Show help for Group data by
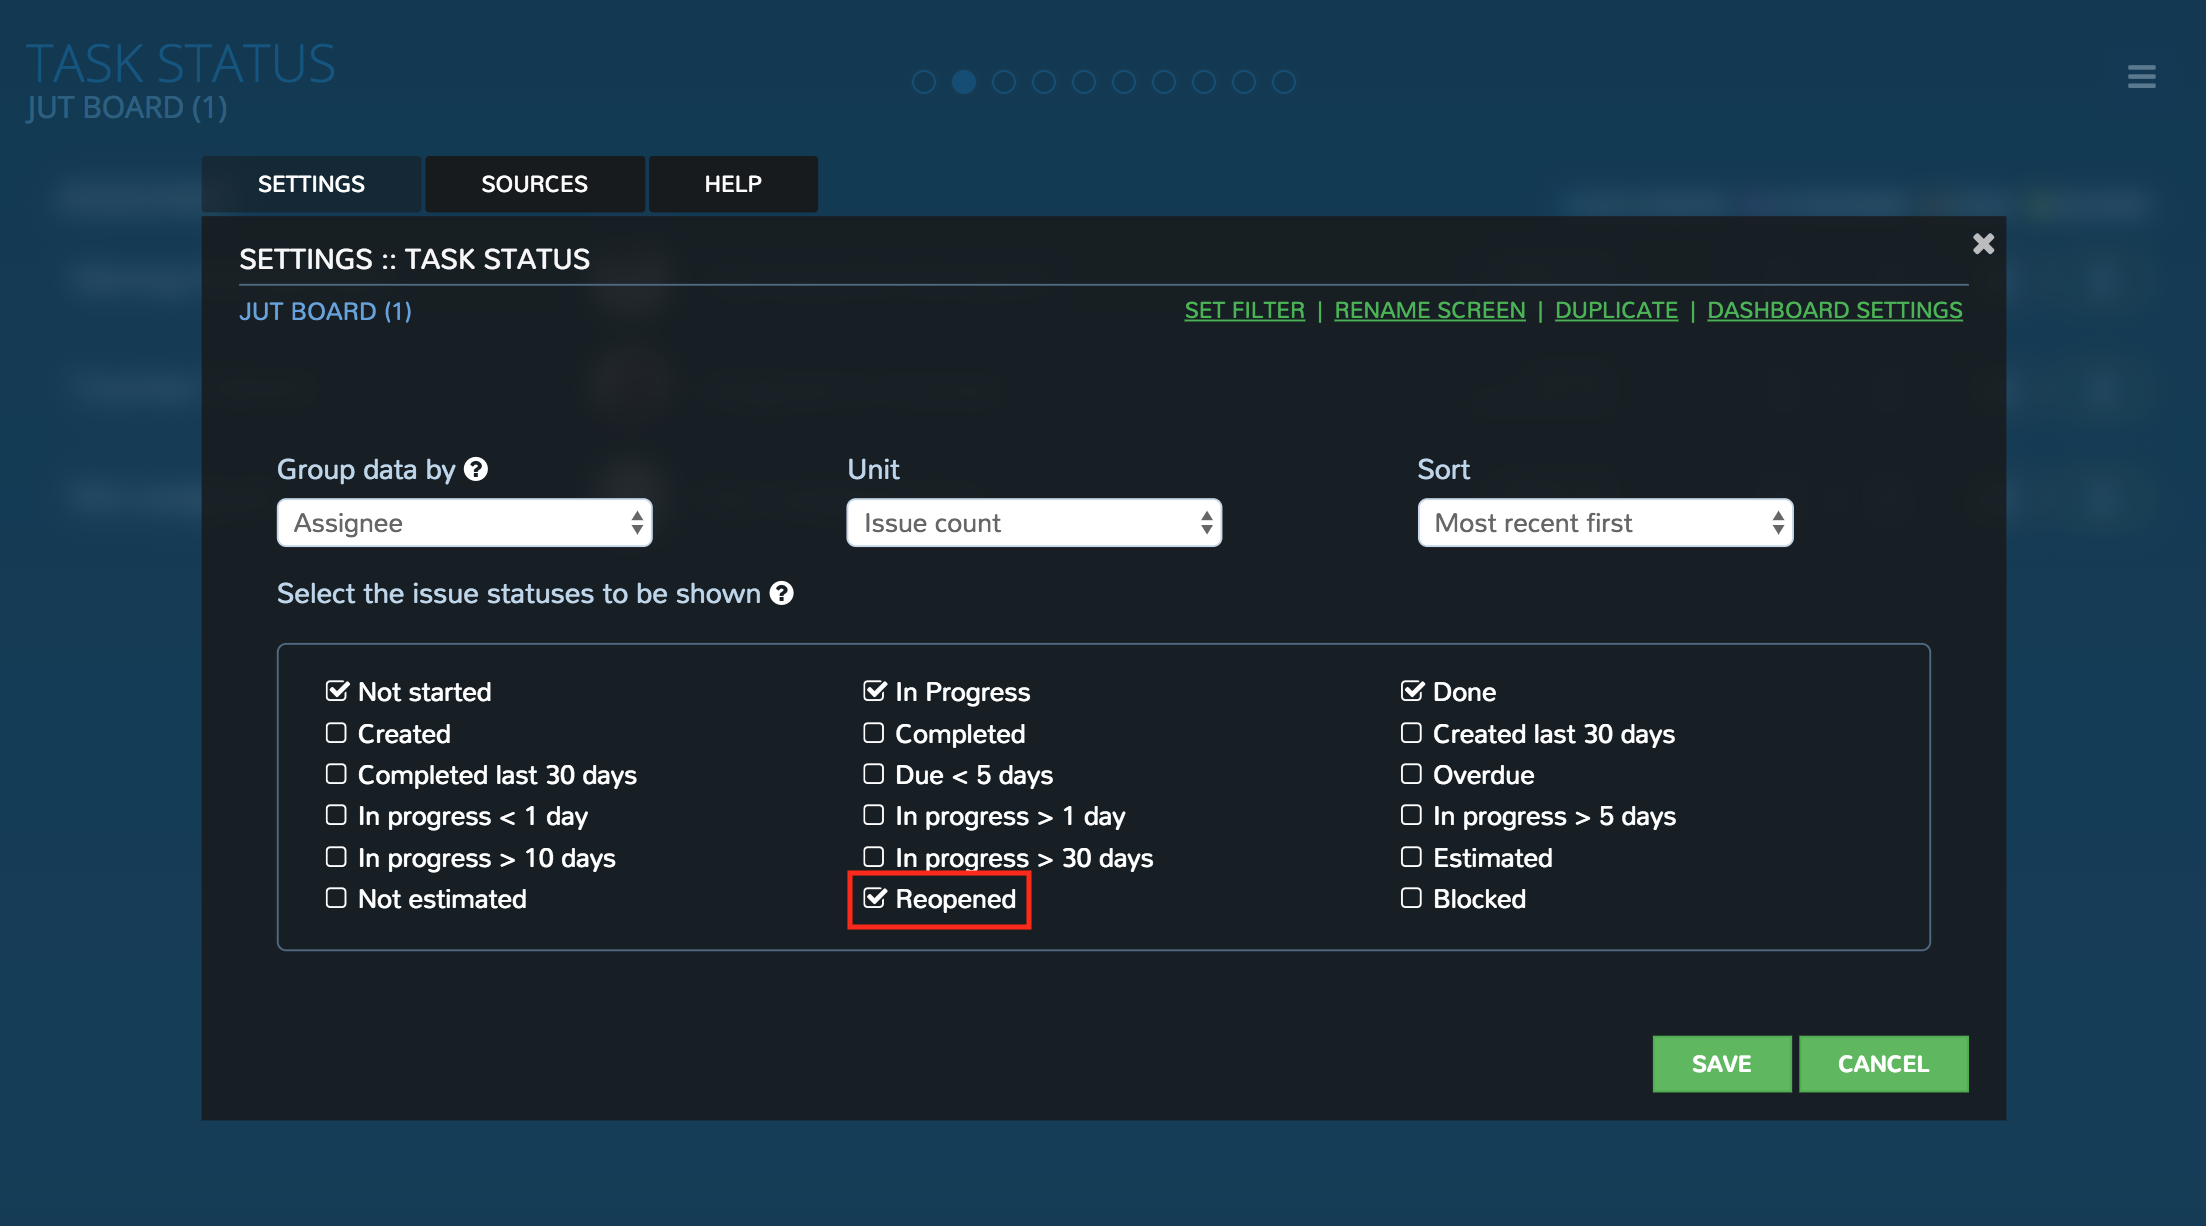 pos(476,469)
